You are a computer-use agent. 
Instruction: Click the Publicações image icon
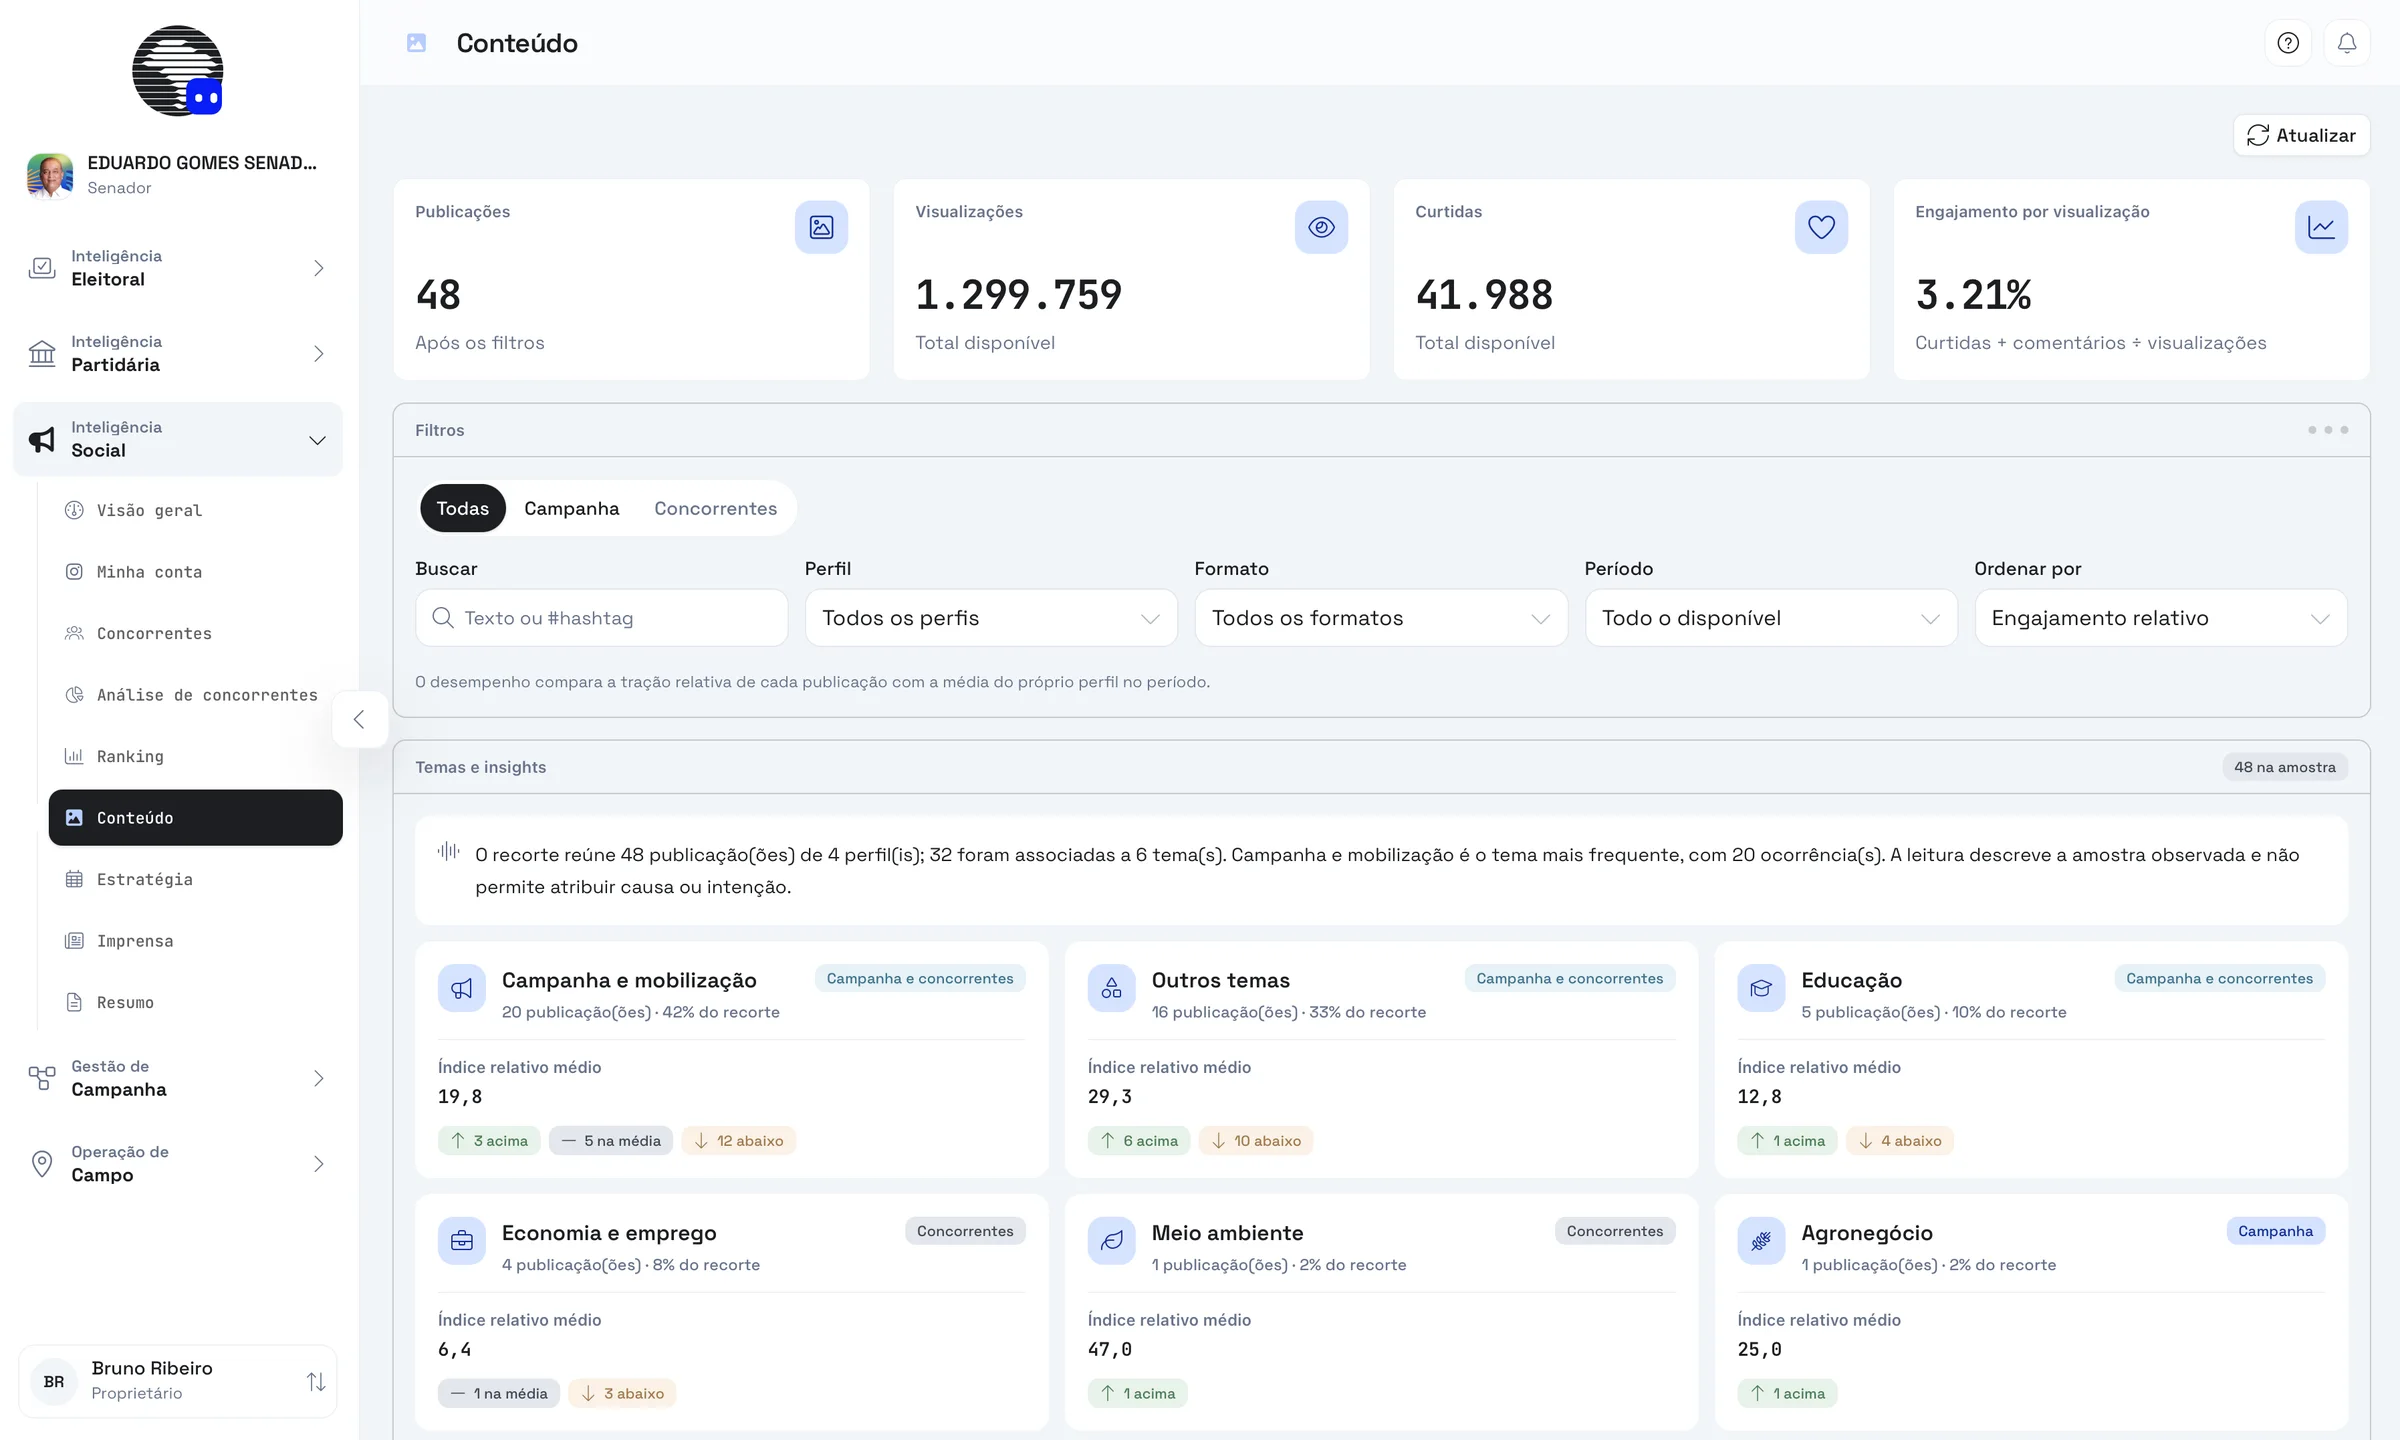point(821,227)
